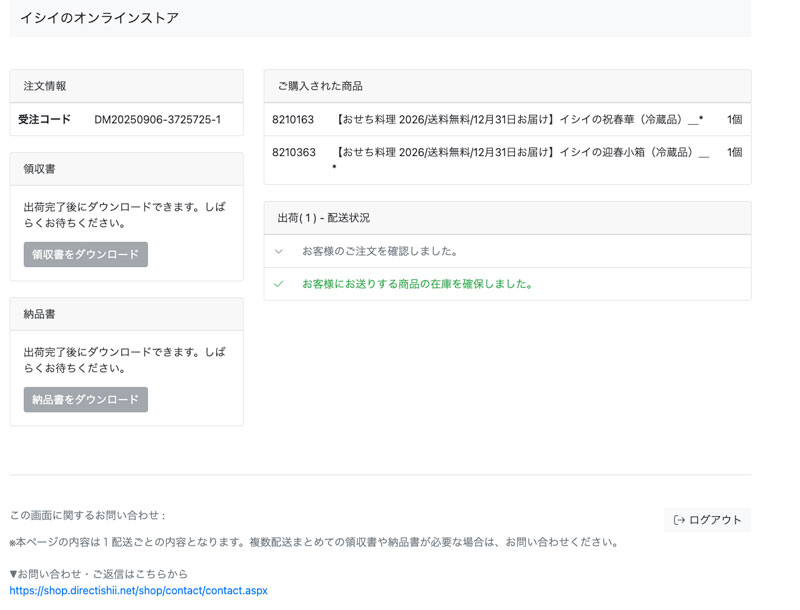
Task: Click product code 8210163
Action: [x=293, y=120]
